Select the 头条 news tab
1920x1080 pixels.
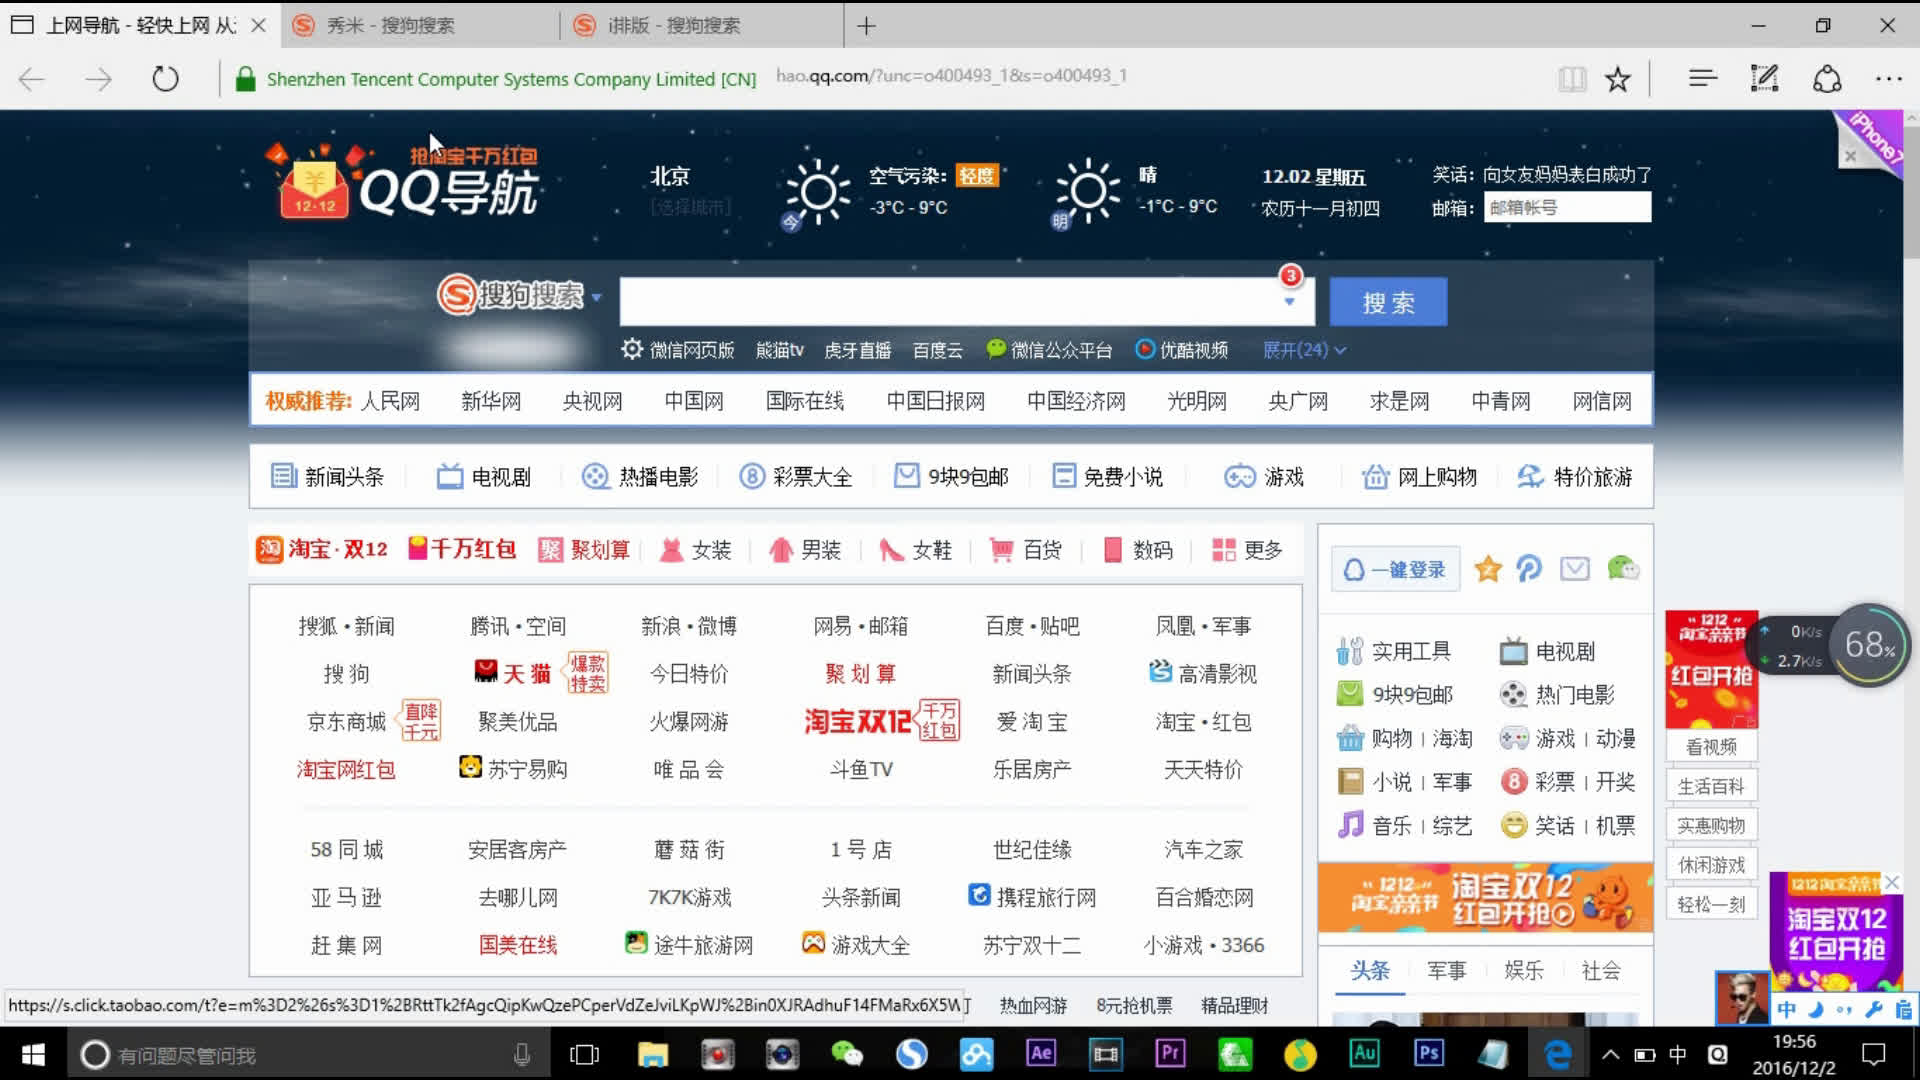1370,970
